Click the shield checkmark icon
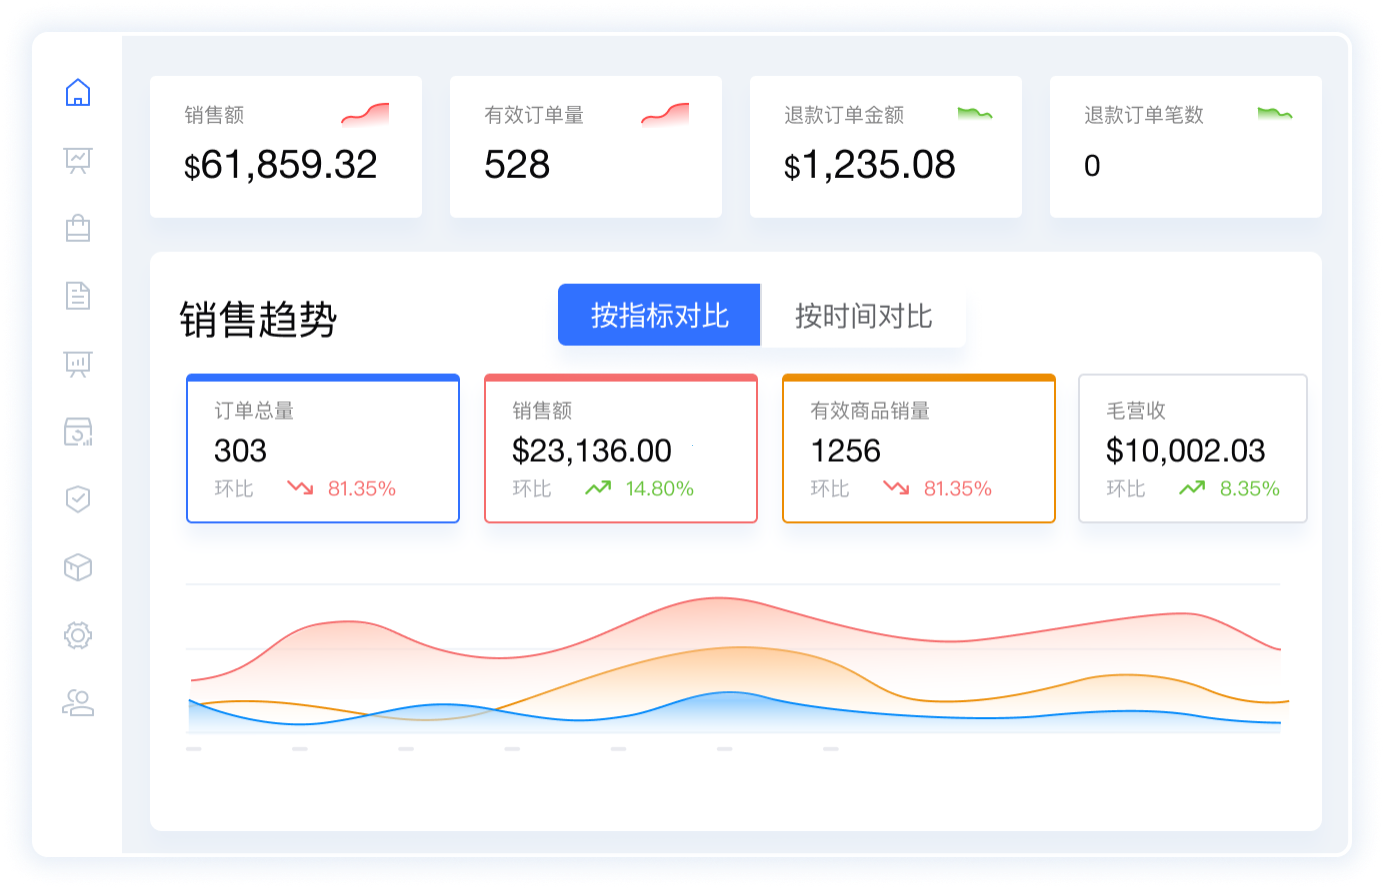The height and width of the screenshot is (890, 1384). pos(78,499)
